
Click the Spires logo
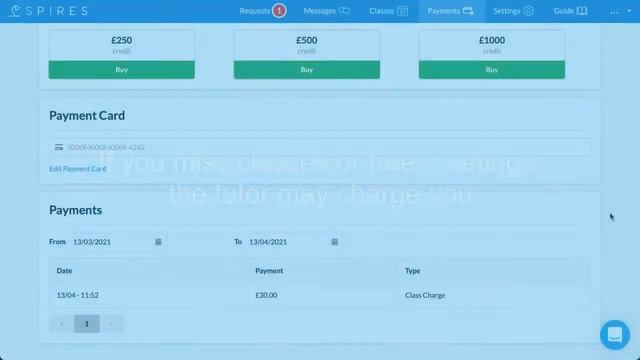(48, 11)
